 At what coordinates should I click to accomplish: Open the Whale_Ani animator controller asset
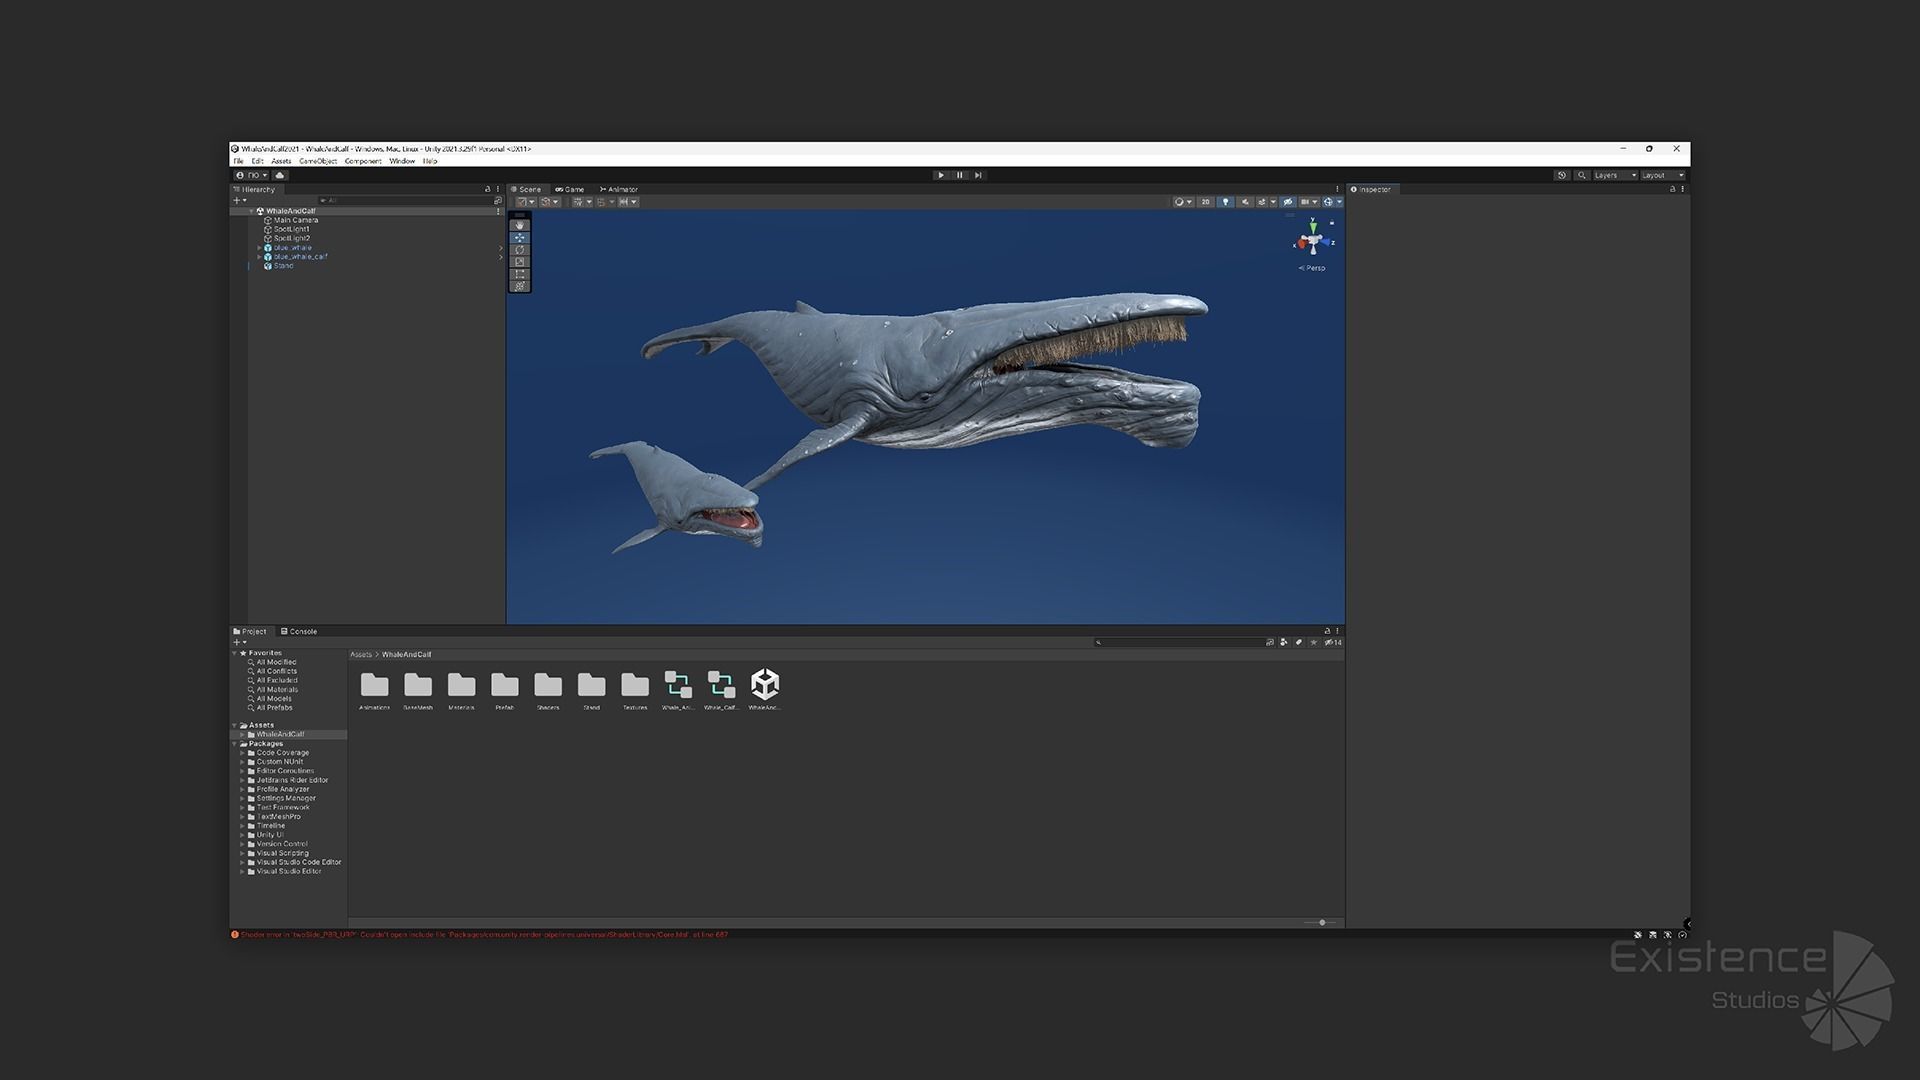(x=678, y=690)
